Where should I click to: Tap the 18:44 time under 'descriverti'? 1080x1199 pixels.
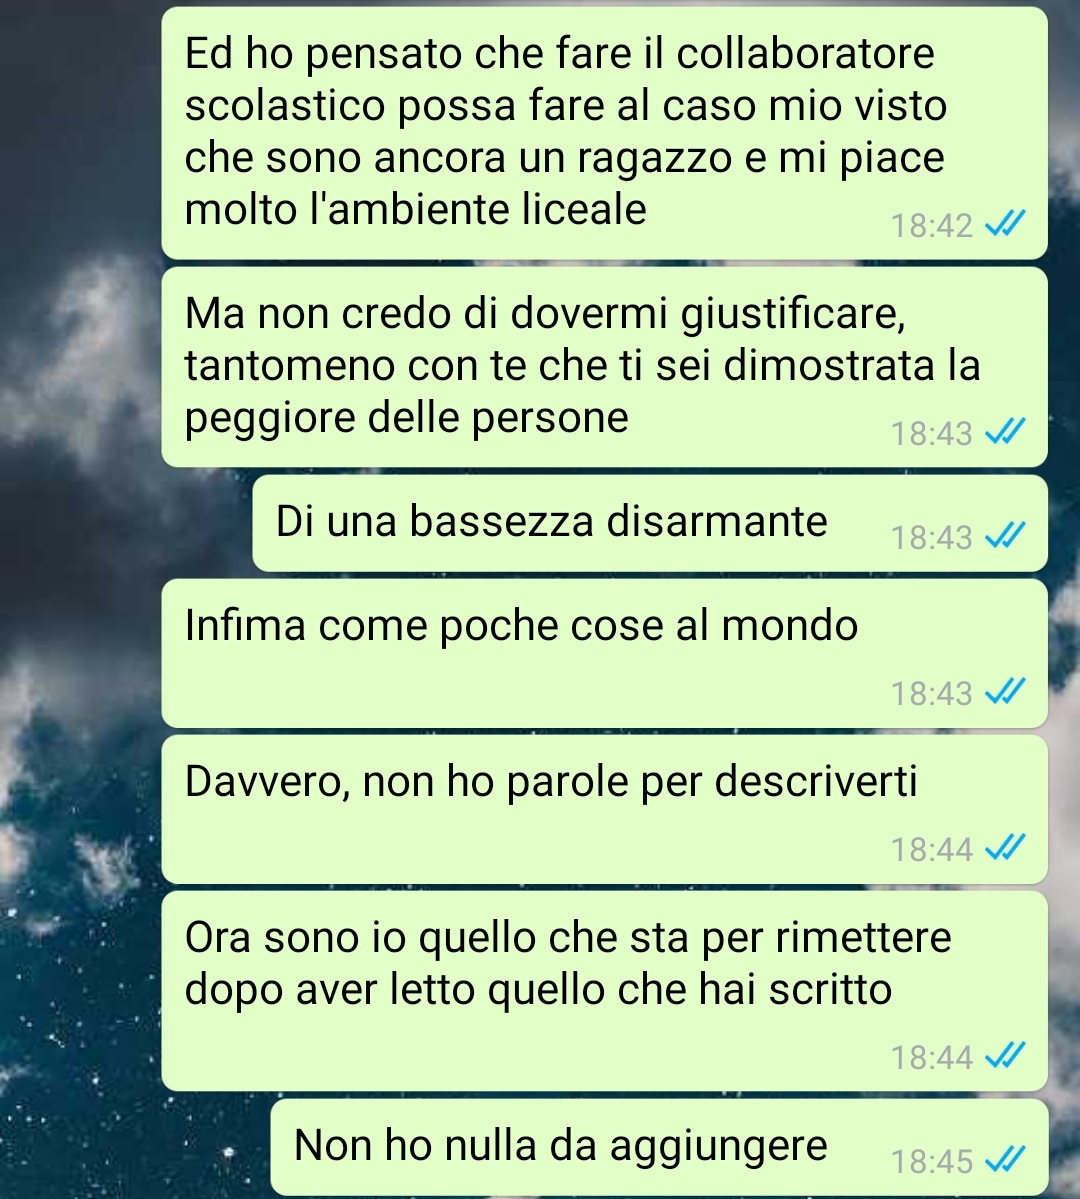tap(932, 850)
